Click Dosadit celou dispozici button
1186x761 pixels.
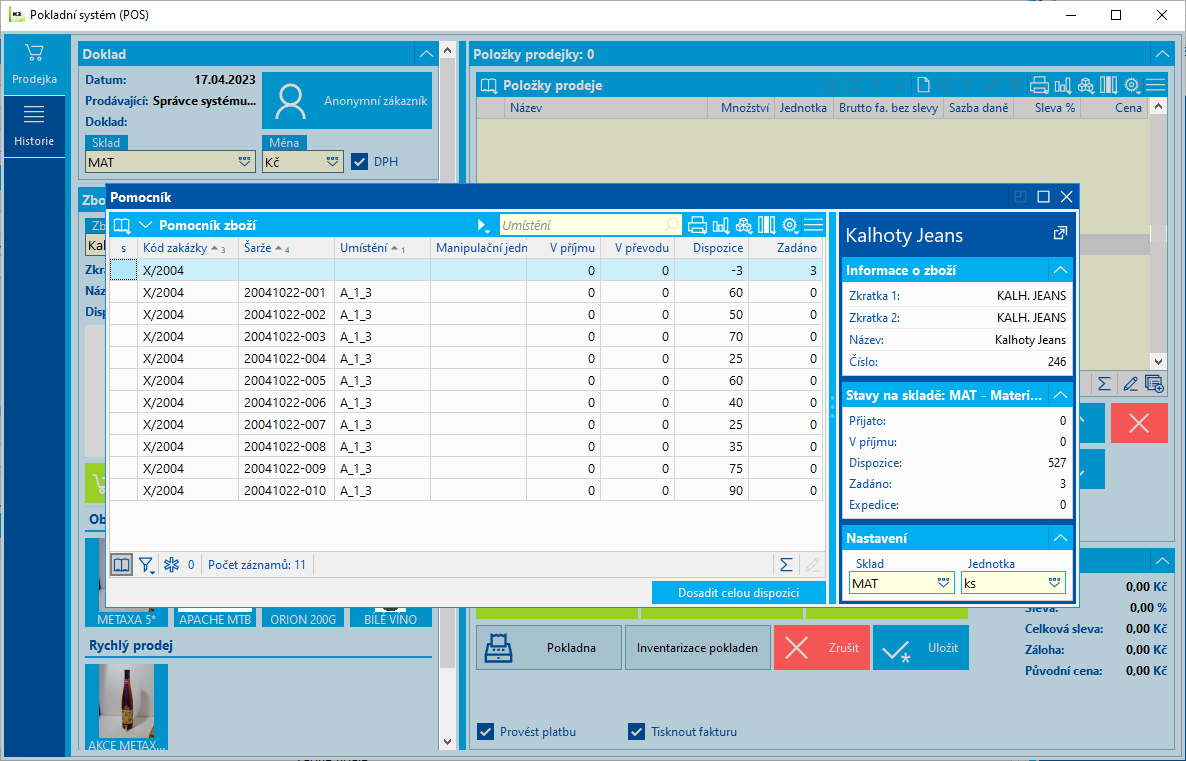(x=738, y=592)
